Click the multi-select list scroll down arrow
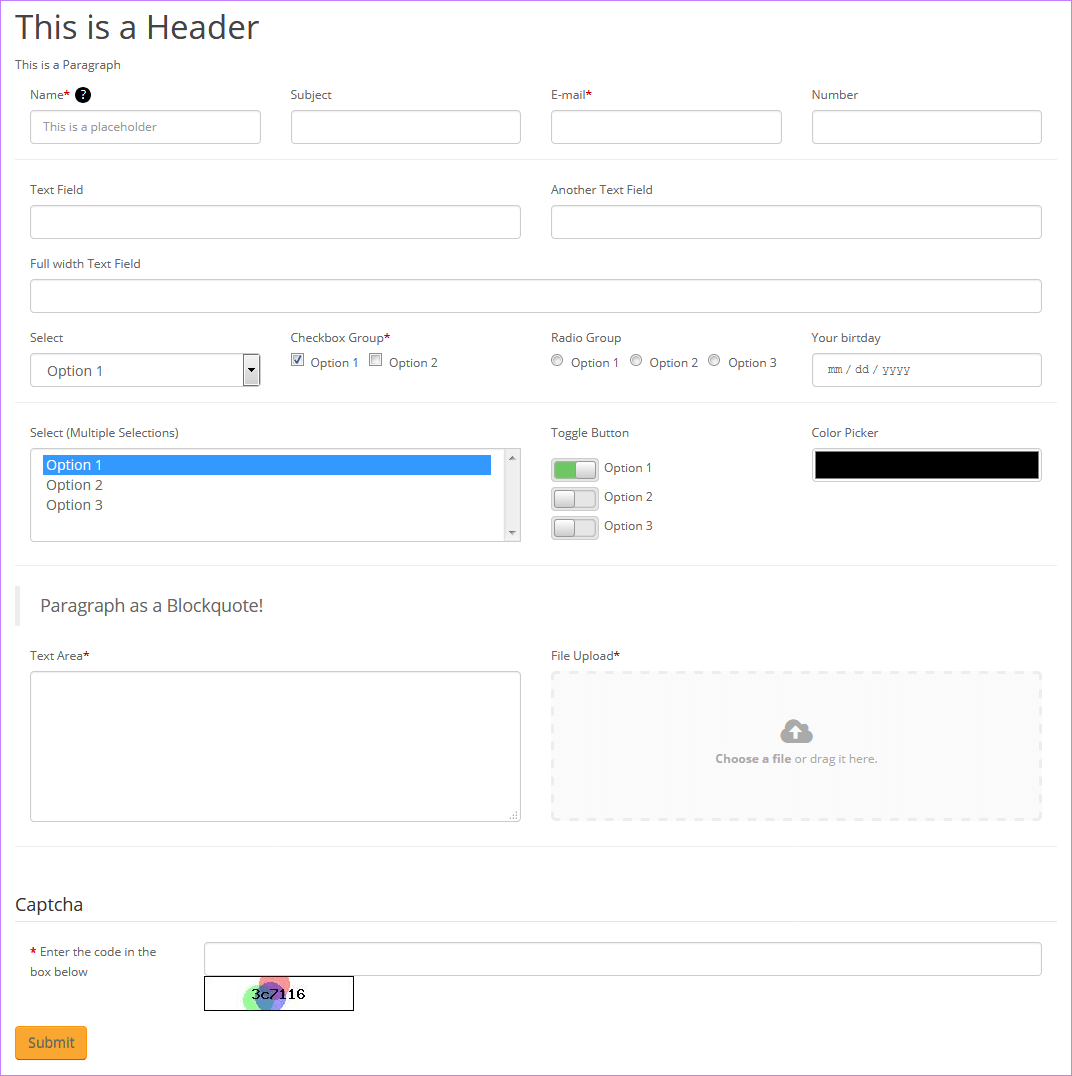This screenshot has height=1076, width=1072. 512,533
